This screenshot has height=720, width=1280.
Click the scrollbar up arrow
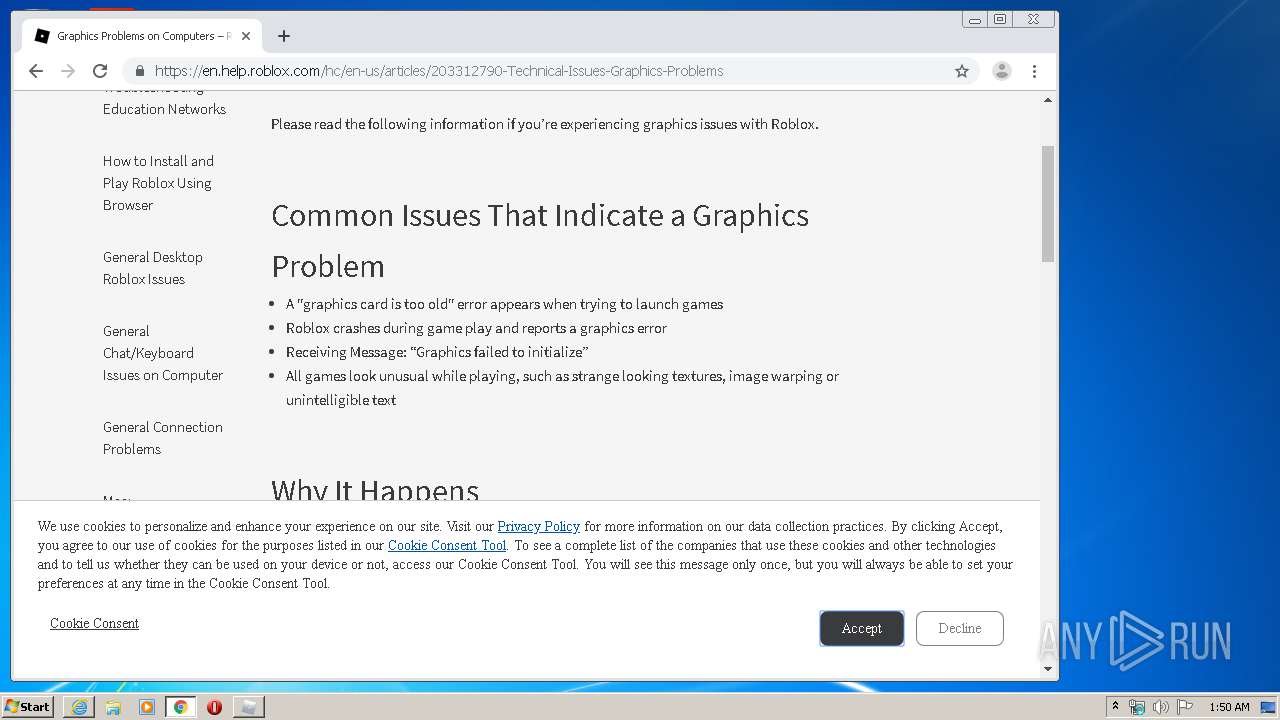click(1048, 100)
